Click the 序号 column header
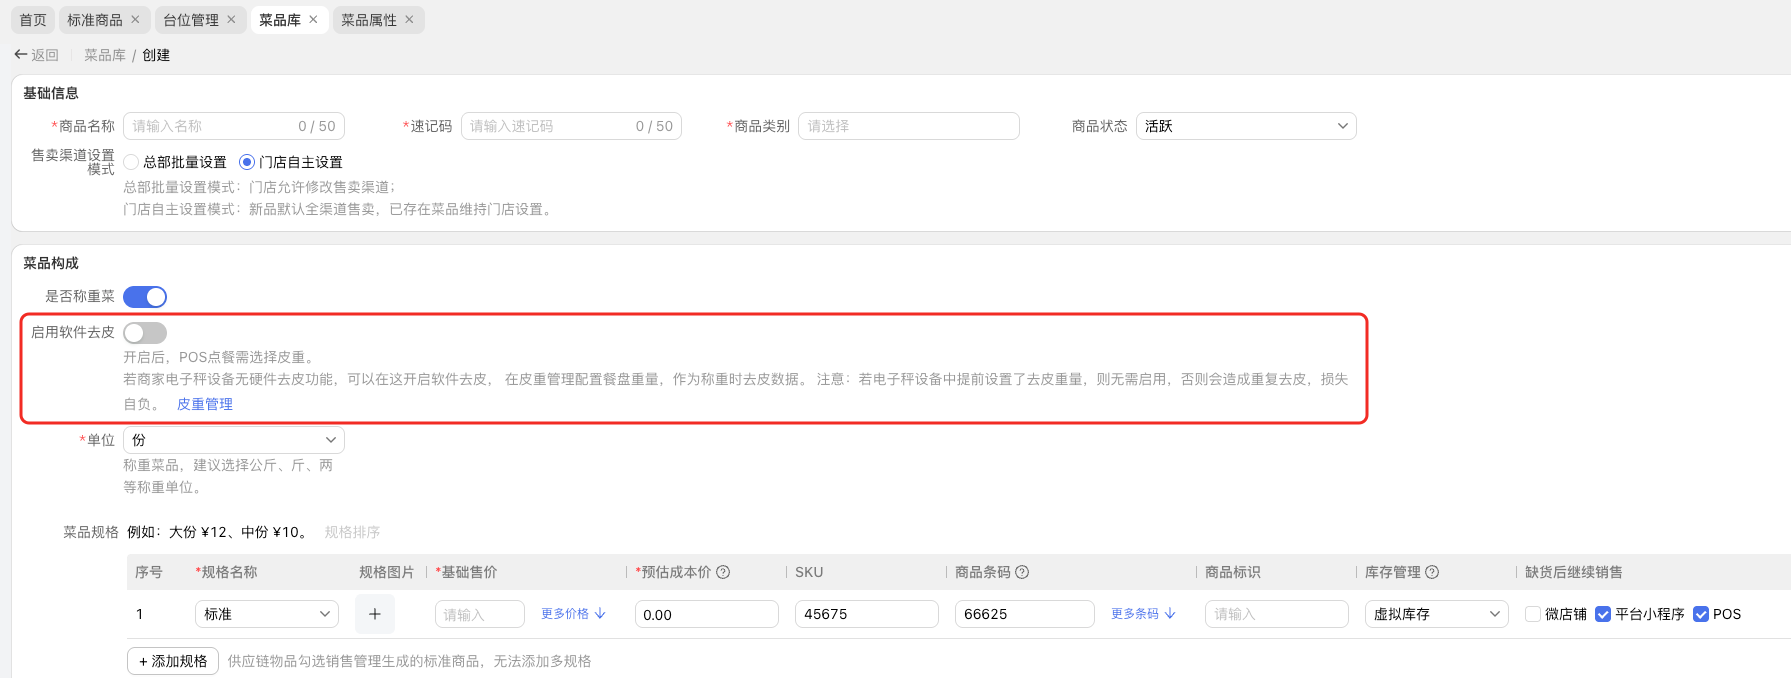1791x678 pixels. (x=149, y=572)
